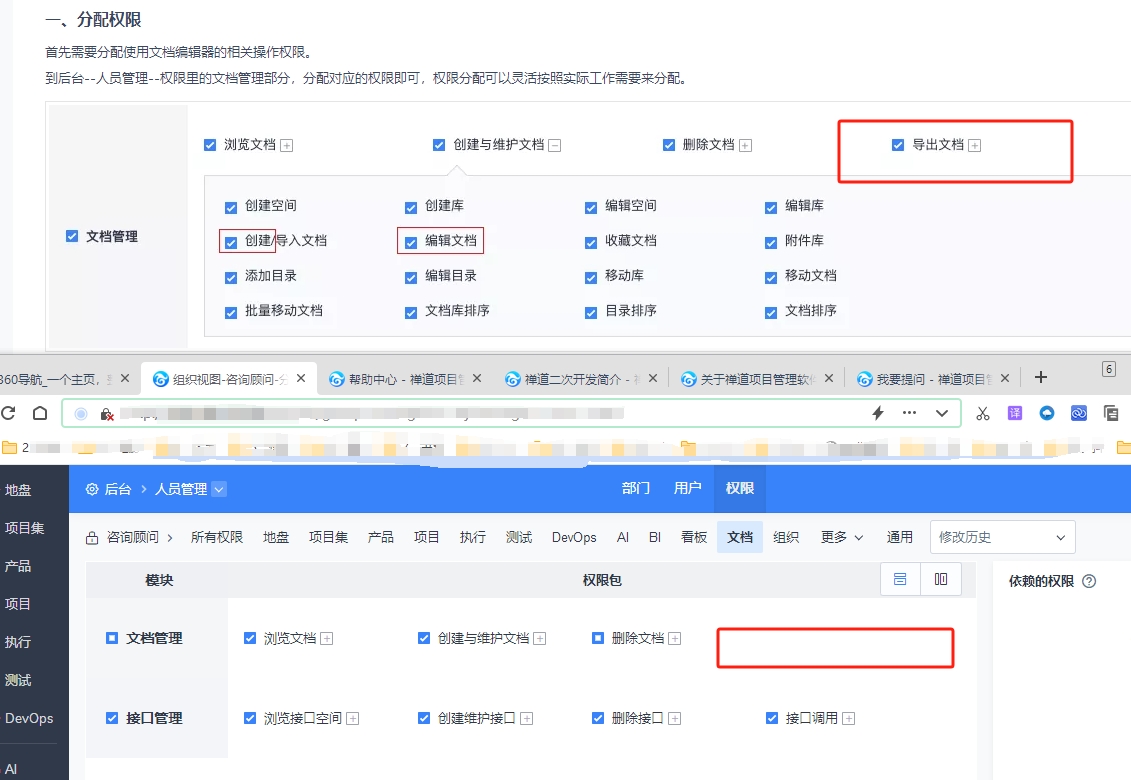Toggle the 浏览接口空间 checkbox

click(250, 718)
